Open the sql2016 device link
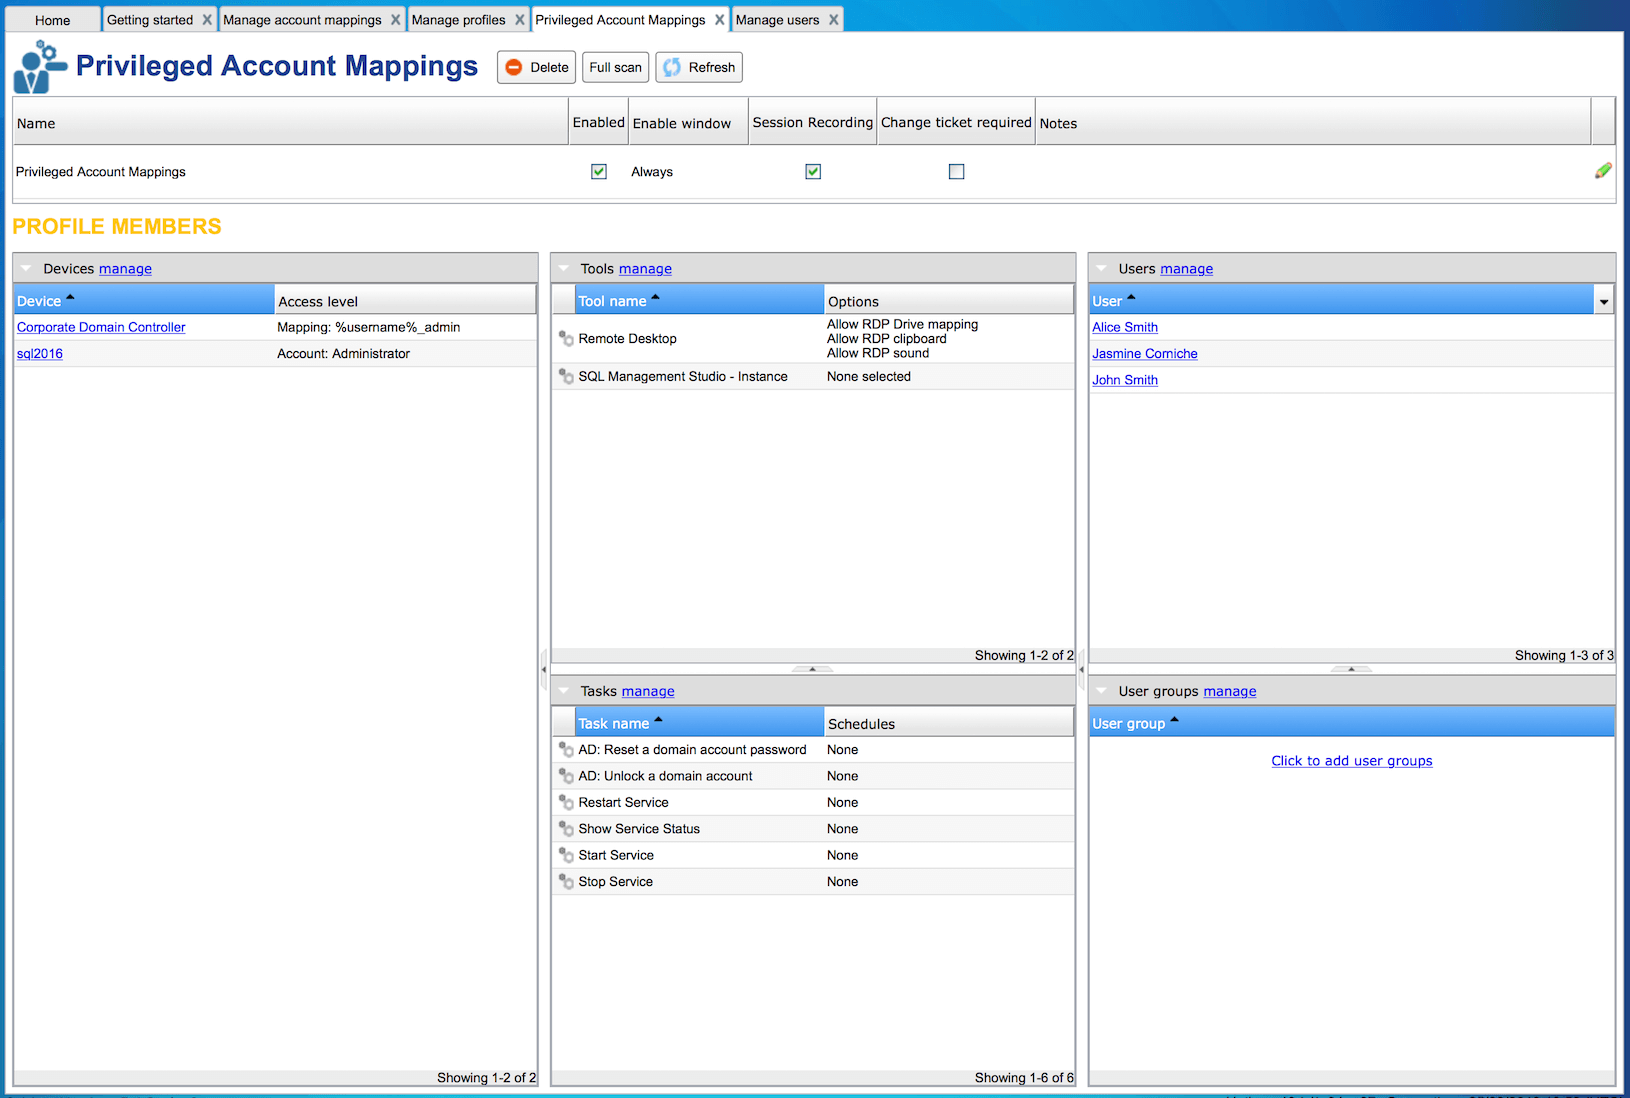1630x1098 pixels. pyautogui.click(x=40, y=354)
